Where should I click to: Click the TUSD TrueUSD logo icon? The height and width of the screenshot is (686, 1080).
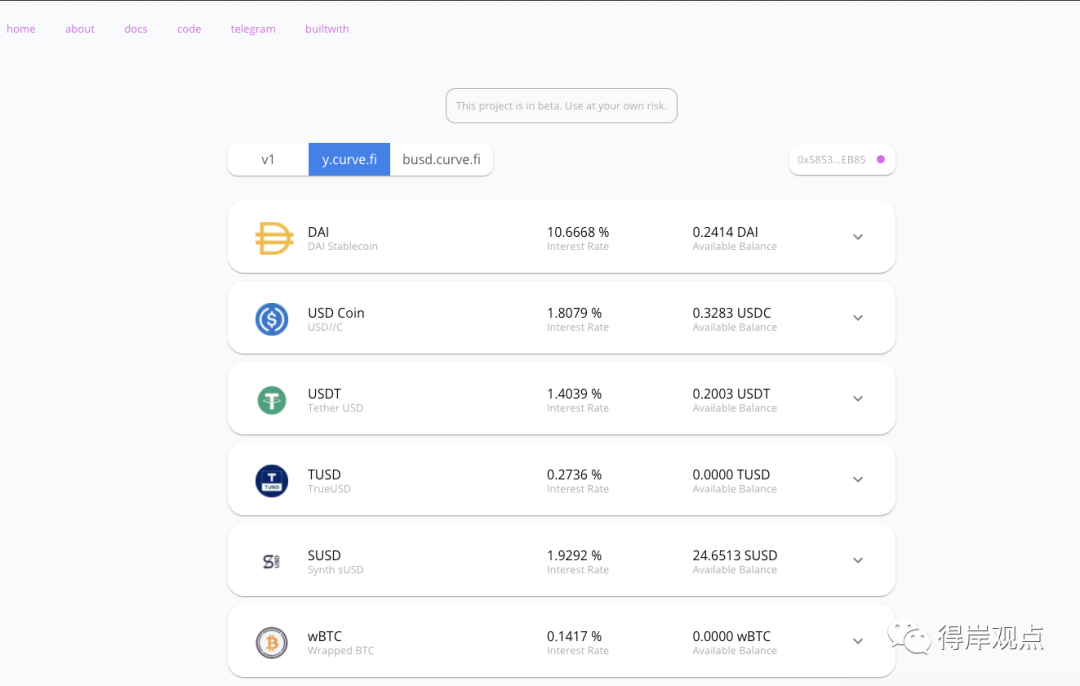[x=272, y=481]
